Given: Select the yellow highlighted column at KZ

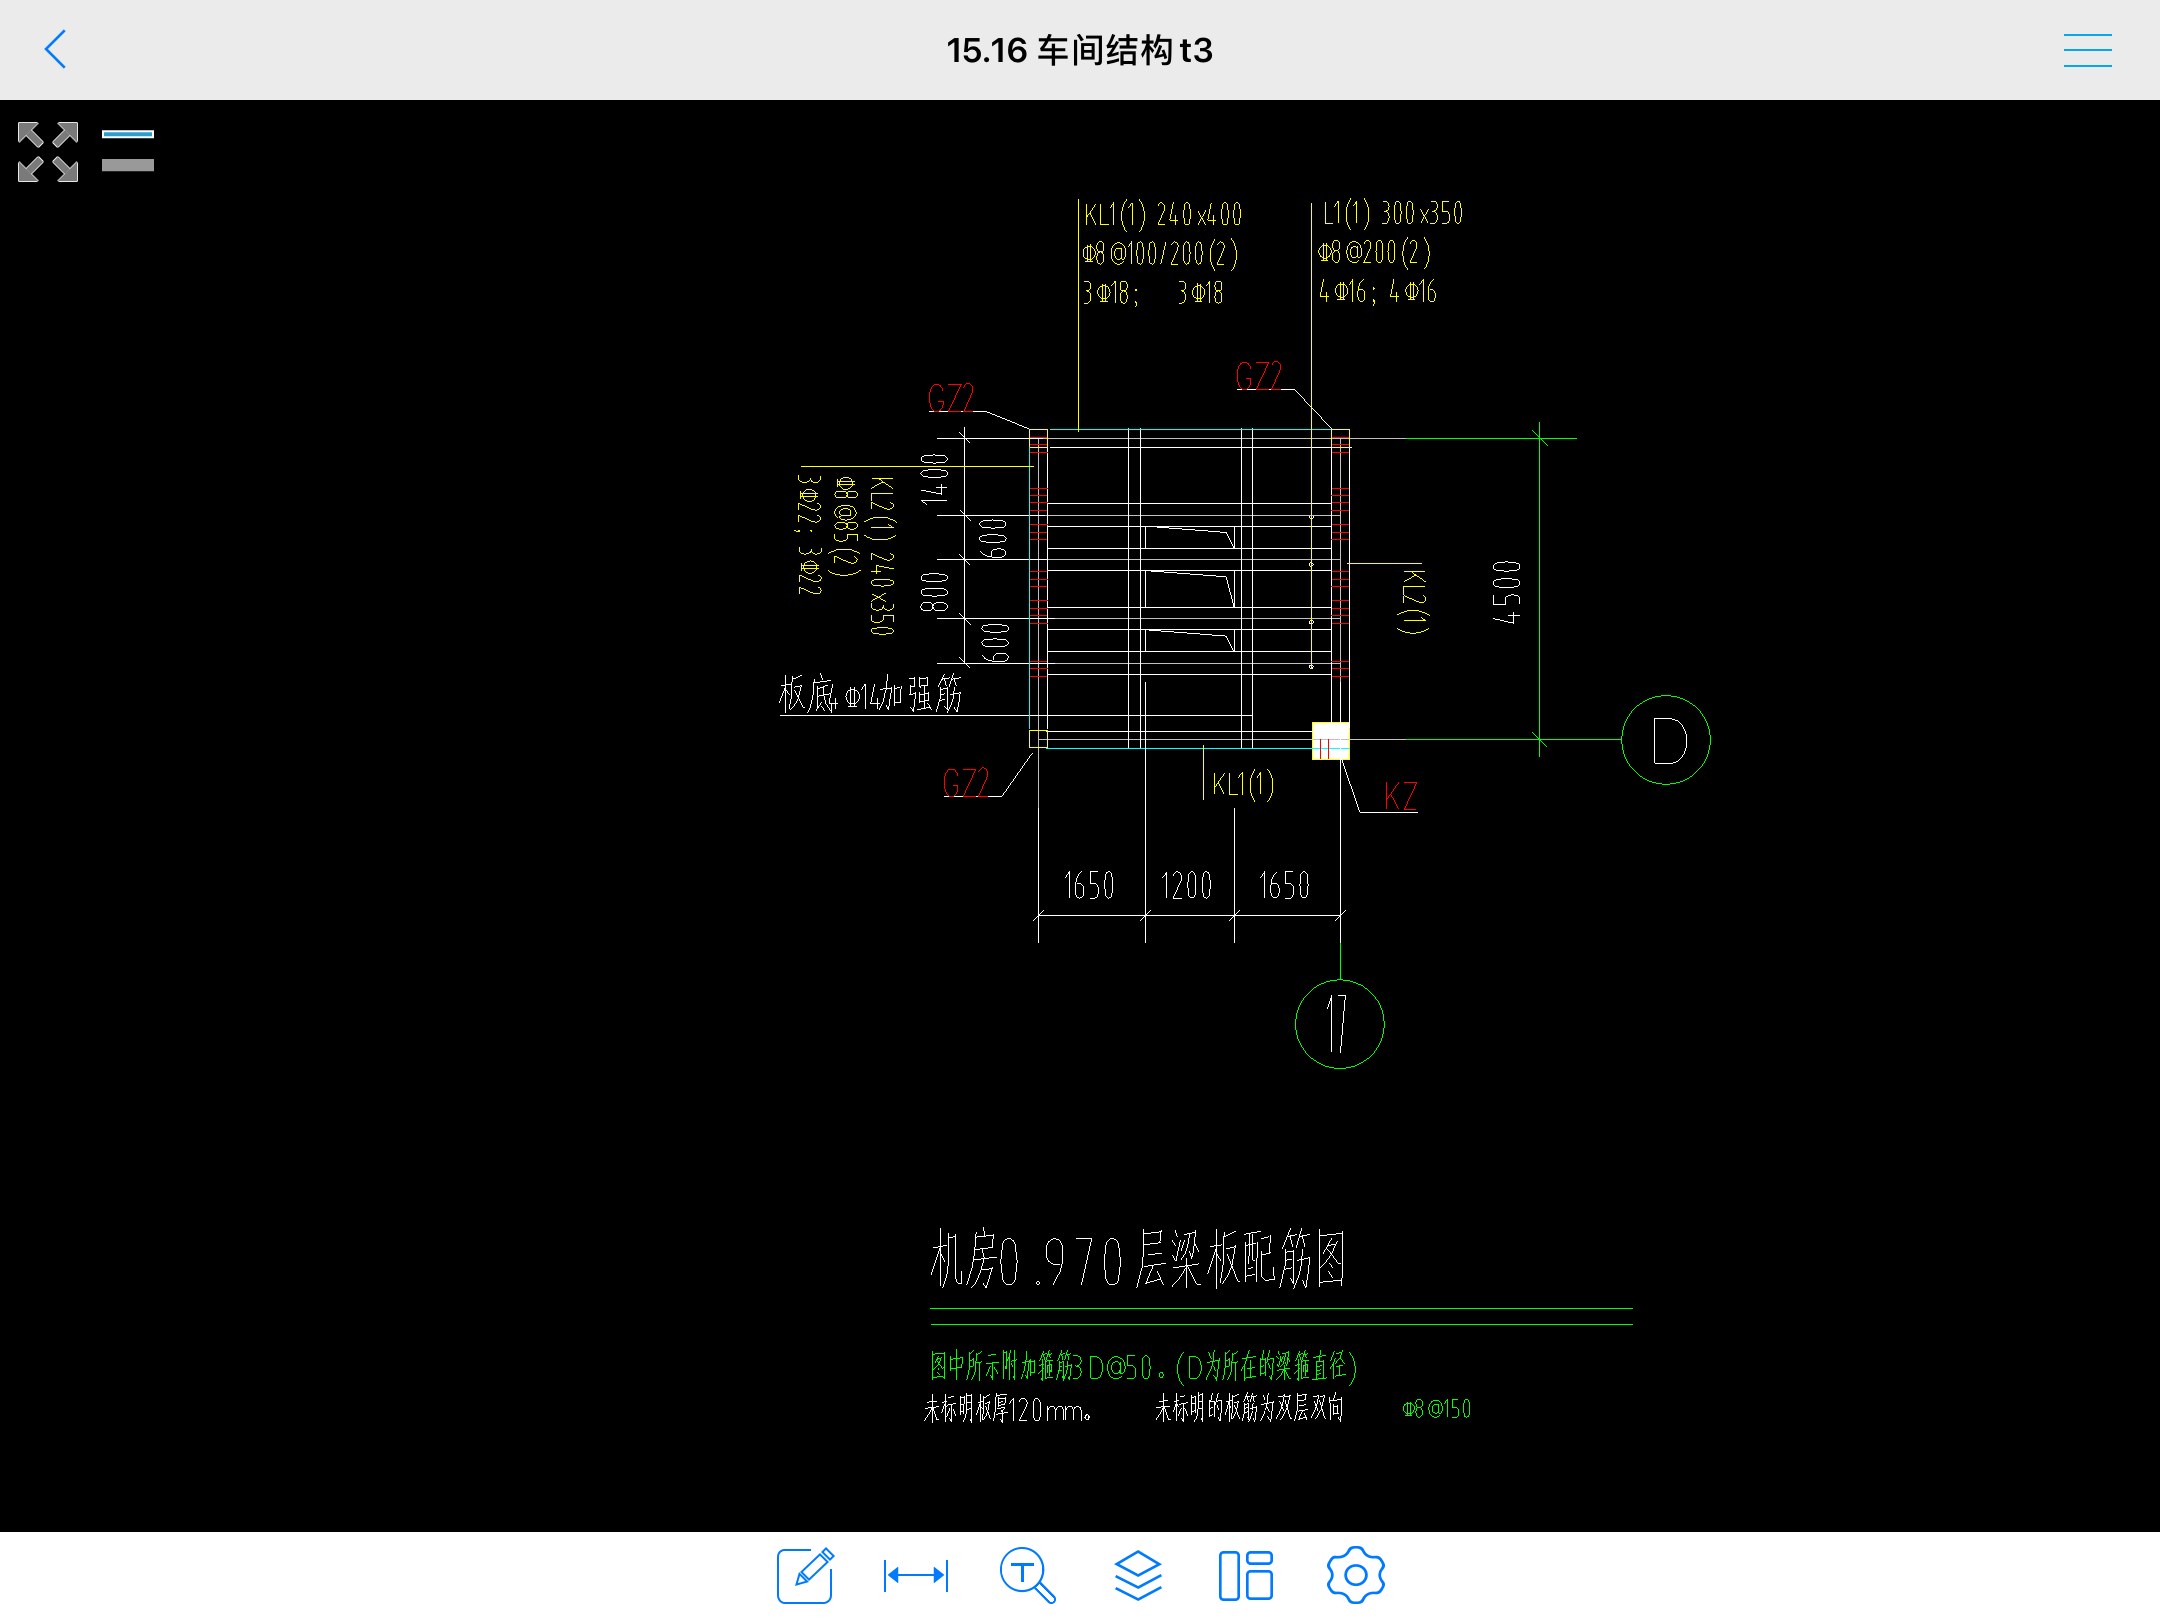Looking at the screenshot, I should point(1330,740).
